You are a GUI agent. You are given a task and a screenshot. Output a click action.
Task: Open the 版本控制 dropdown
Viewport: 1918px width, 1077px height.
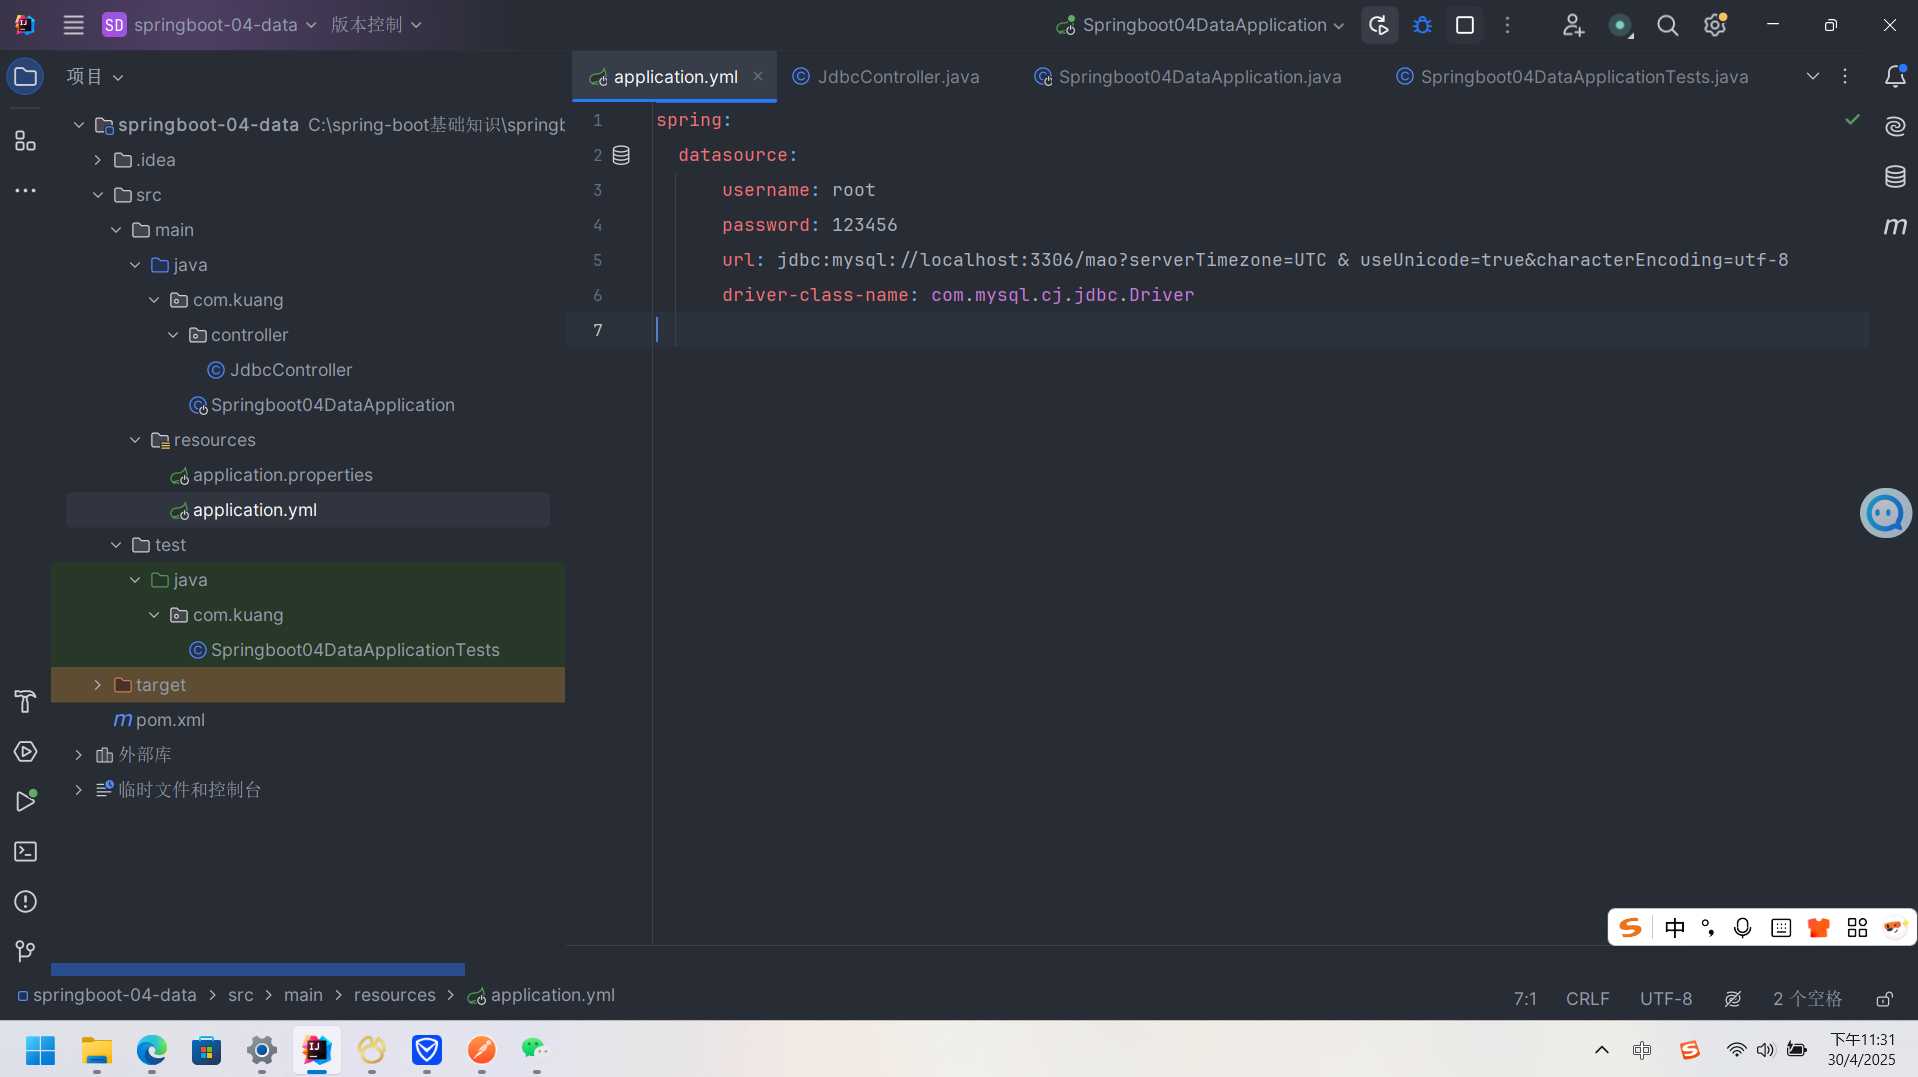click(376, 25)
